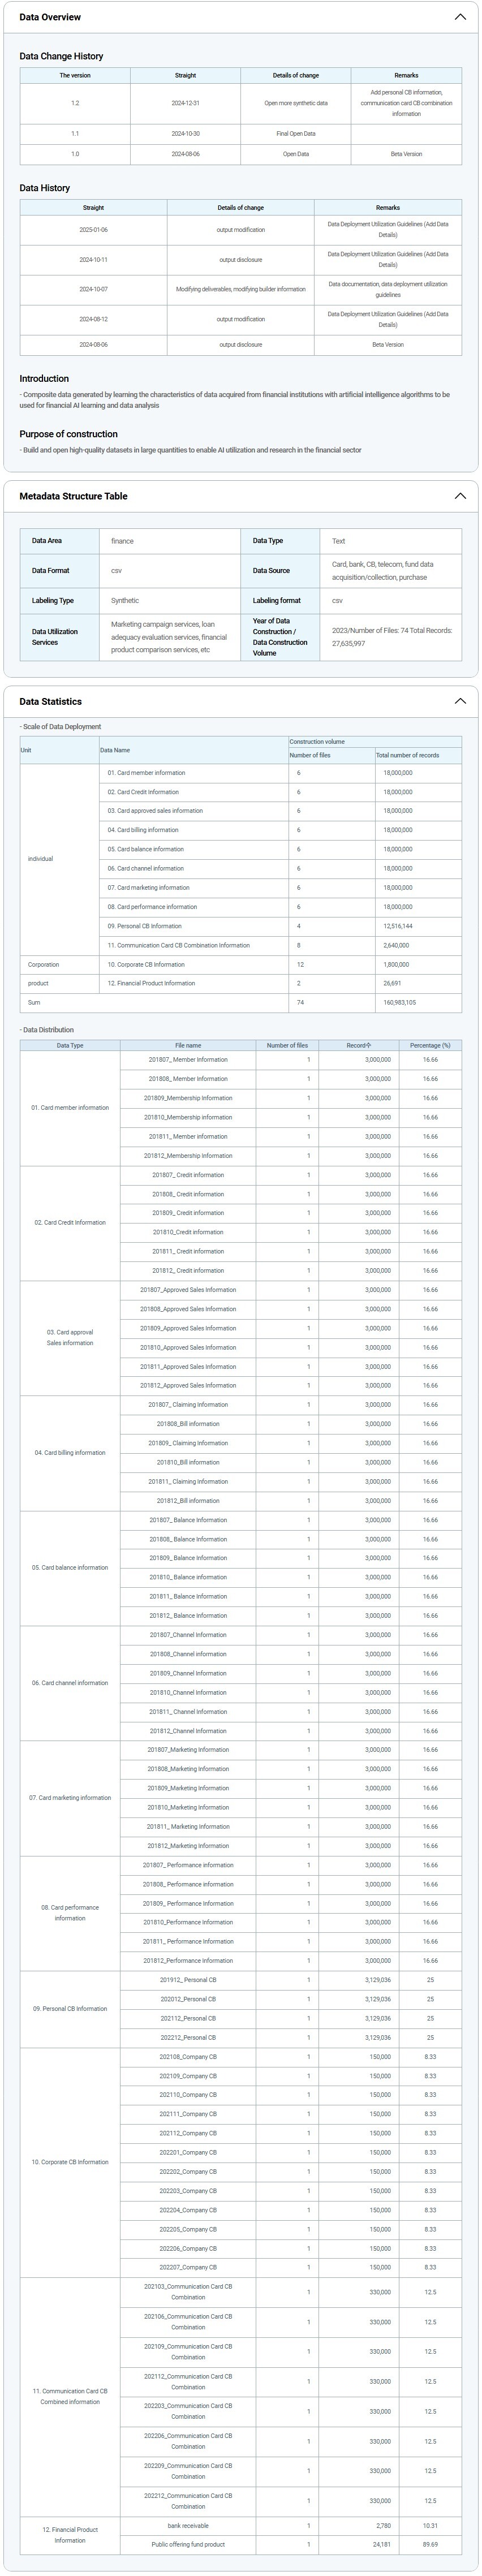Click "The version" column header

(x=75, y=75)
